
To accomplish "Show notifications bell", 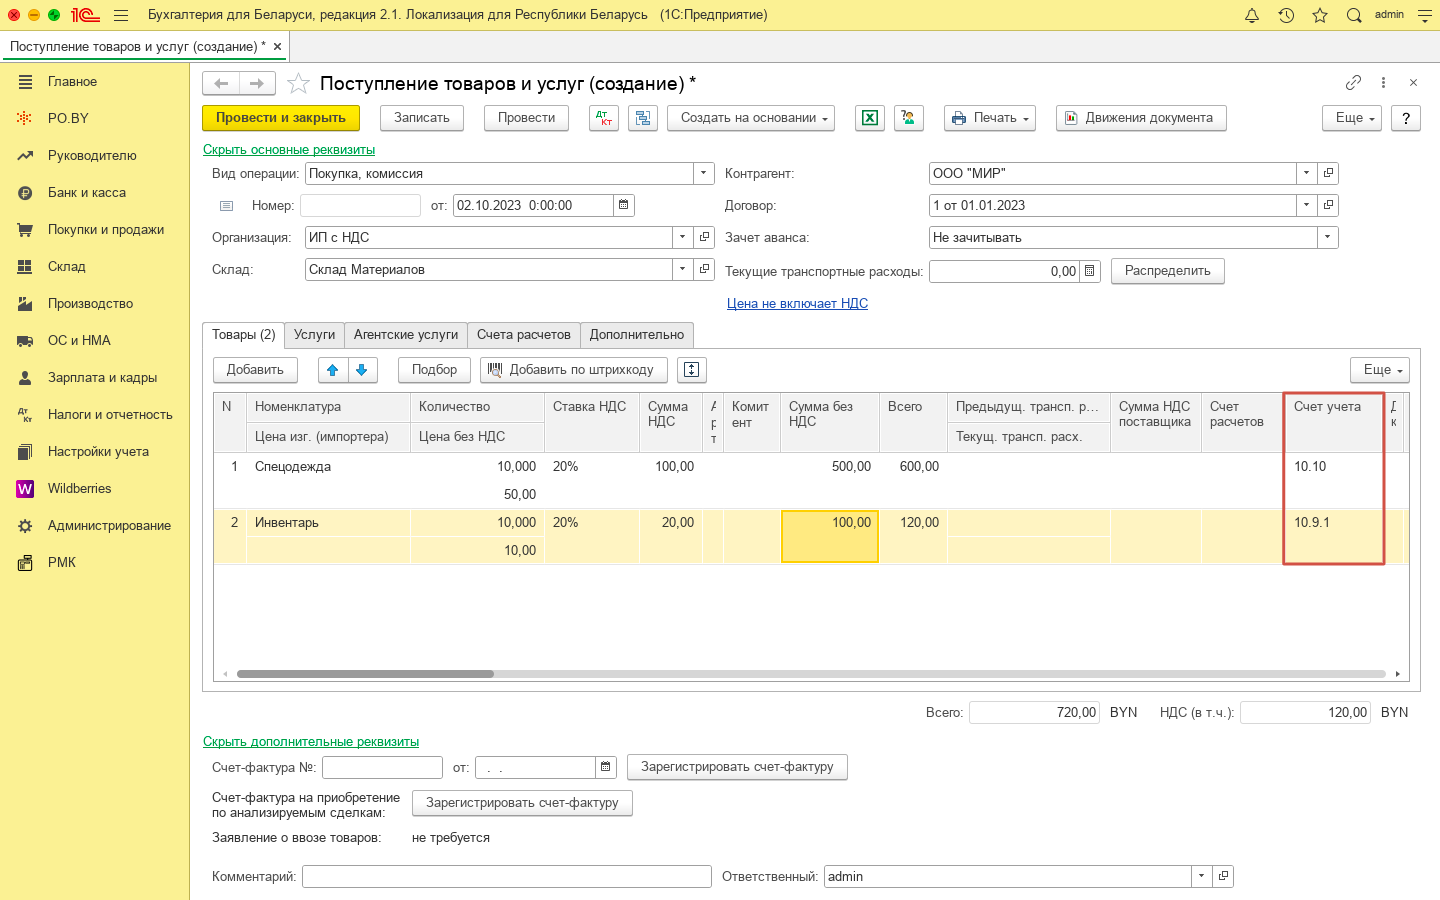I will [1252, 15].
